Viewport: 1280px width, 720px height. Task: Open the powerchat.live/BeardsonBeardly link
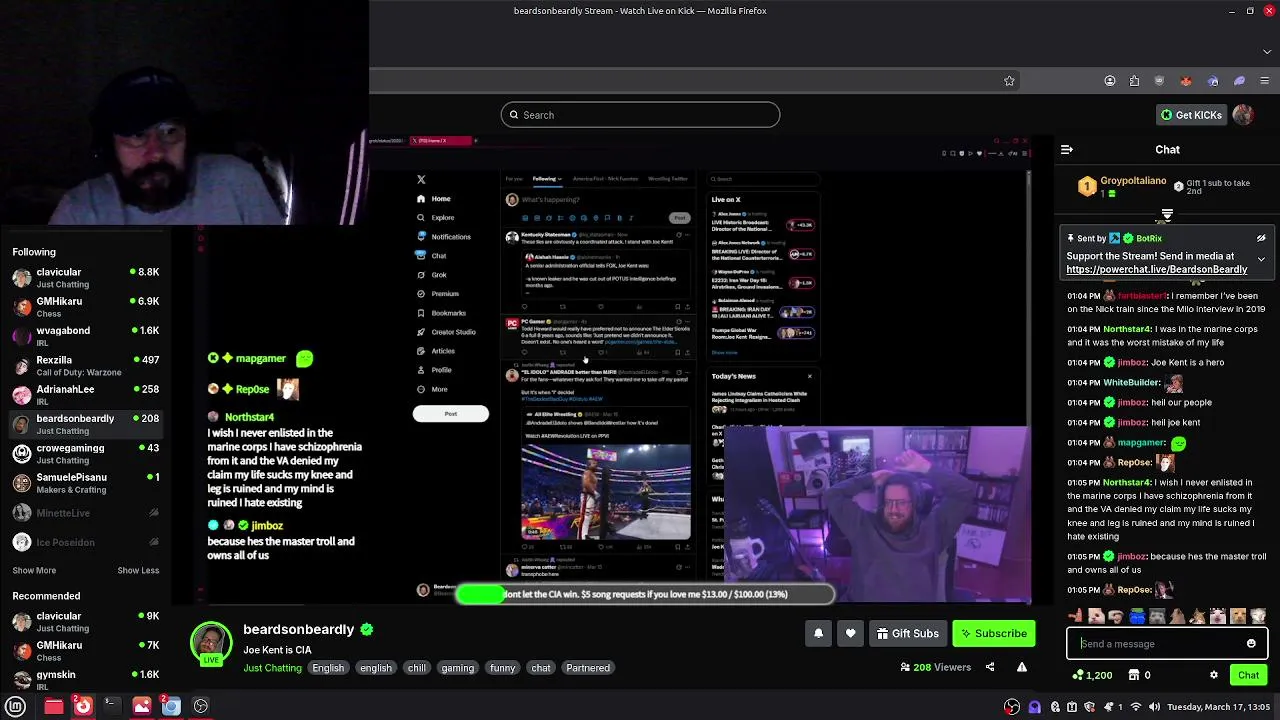pos(1156,269)
